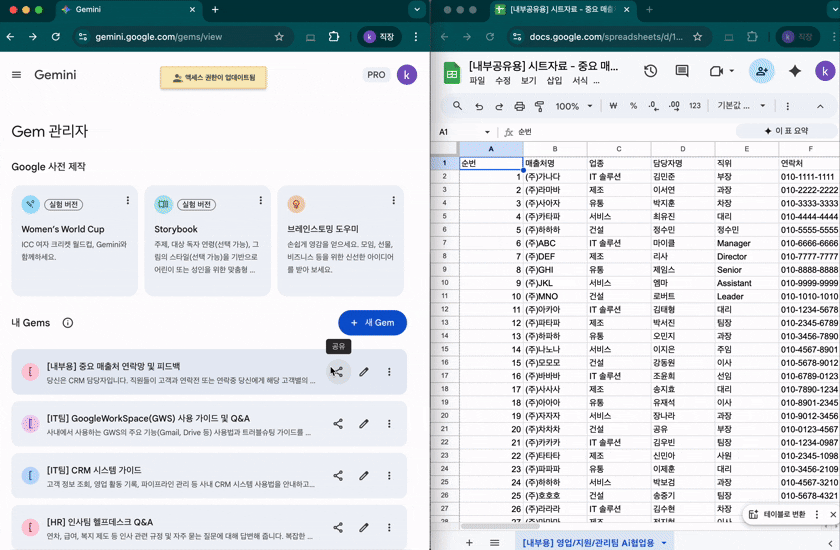The width and height of the screenshot is (840, 550).
Task: Click the Sheets search magnifier icon
Action: click(x=458, y=106)
